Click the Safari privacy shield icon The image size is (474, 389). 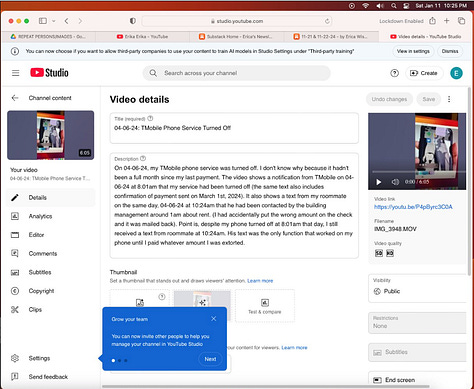coord(133,21)
